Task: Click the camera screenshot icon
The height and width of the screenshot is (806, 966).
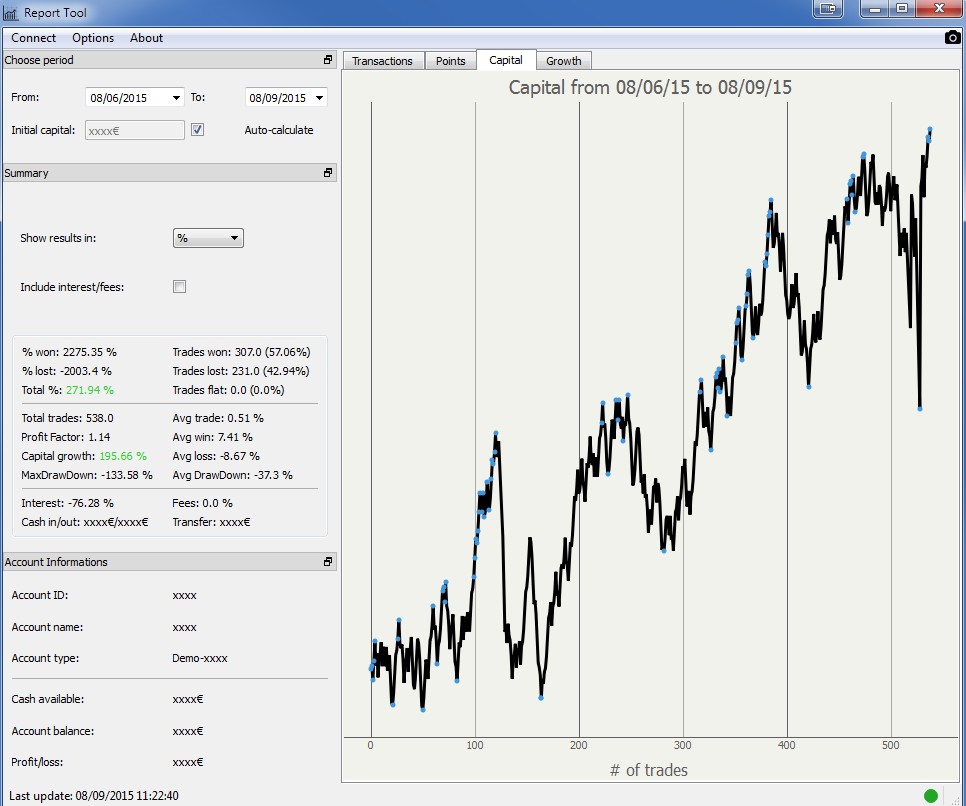Action: (952, 38)
